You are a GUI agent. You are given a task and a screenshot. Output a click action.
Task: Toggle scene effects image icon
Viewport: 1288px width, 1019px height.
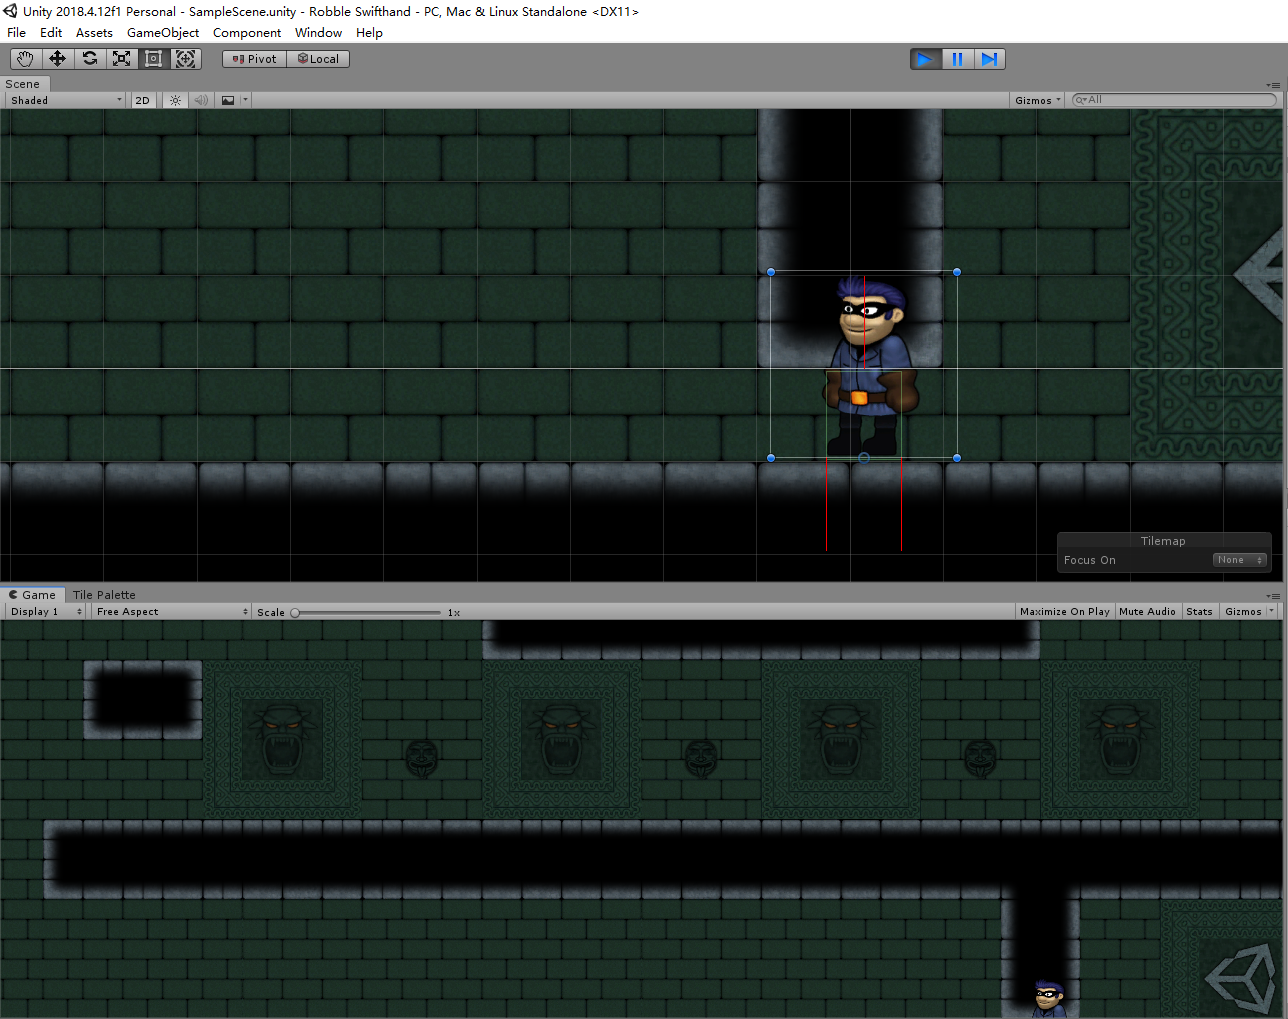[x=228, y=100]
